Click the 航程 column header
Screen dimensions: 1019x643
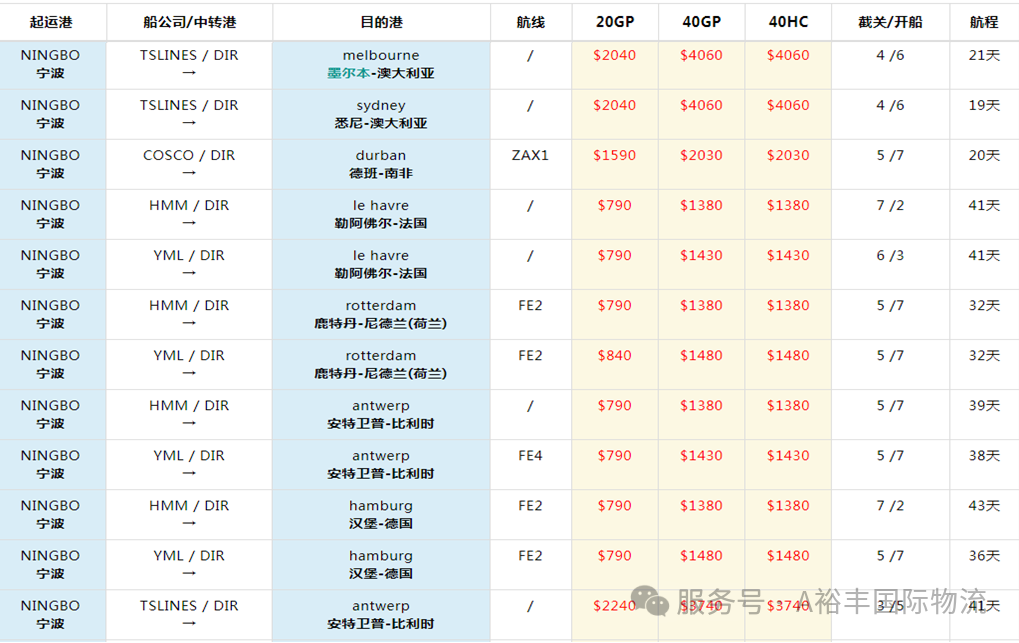[984, 22]
